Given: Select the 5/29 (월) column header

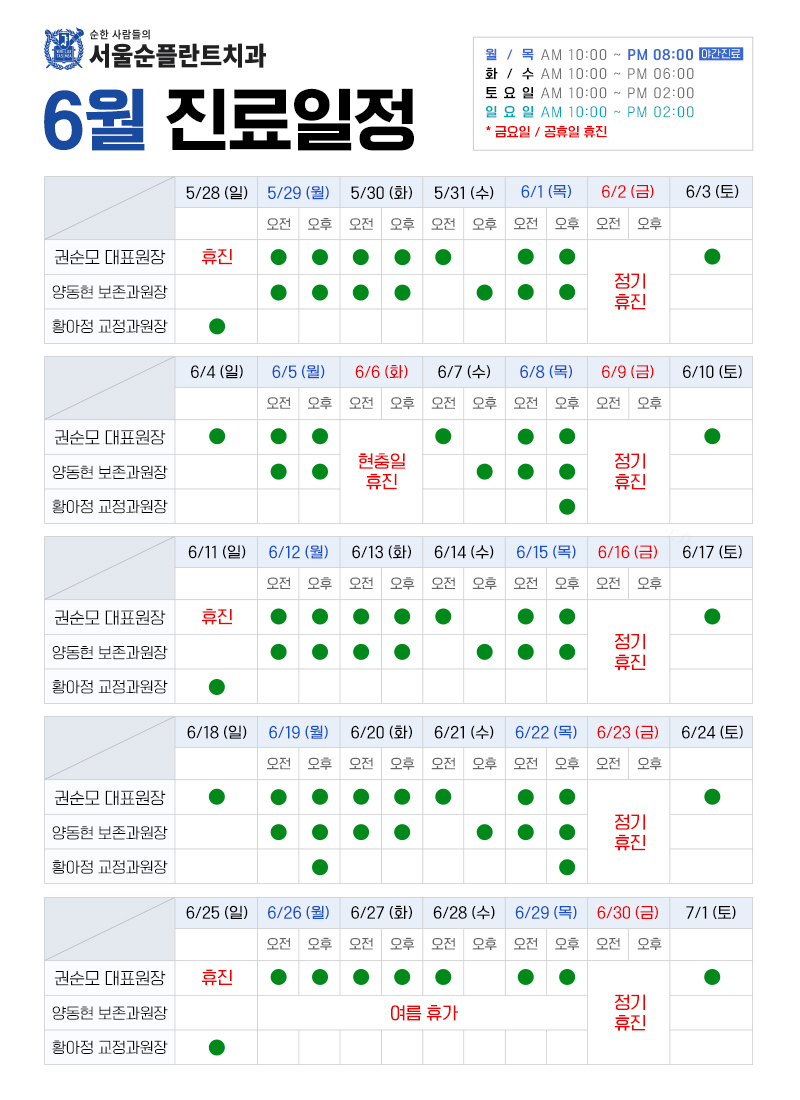Looking at the screenshot, I should (299, 192).
